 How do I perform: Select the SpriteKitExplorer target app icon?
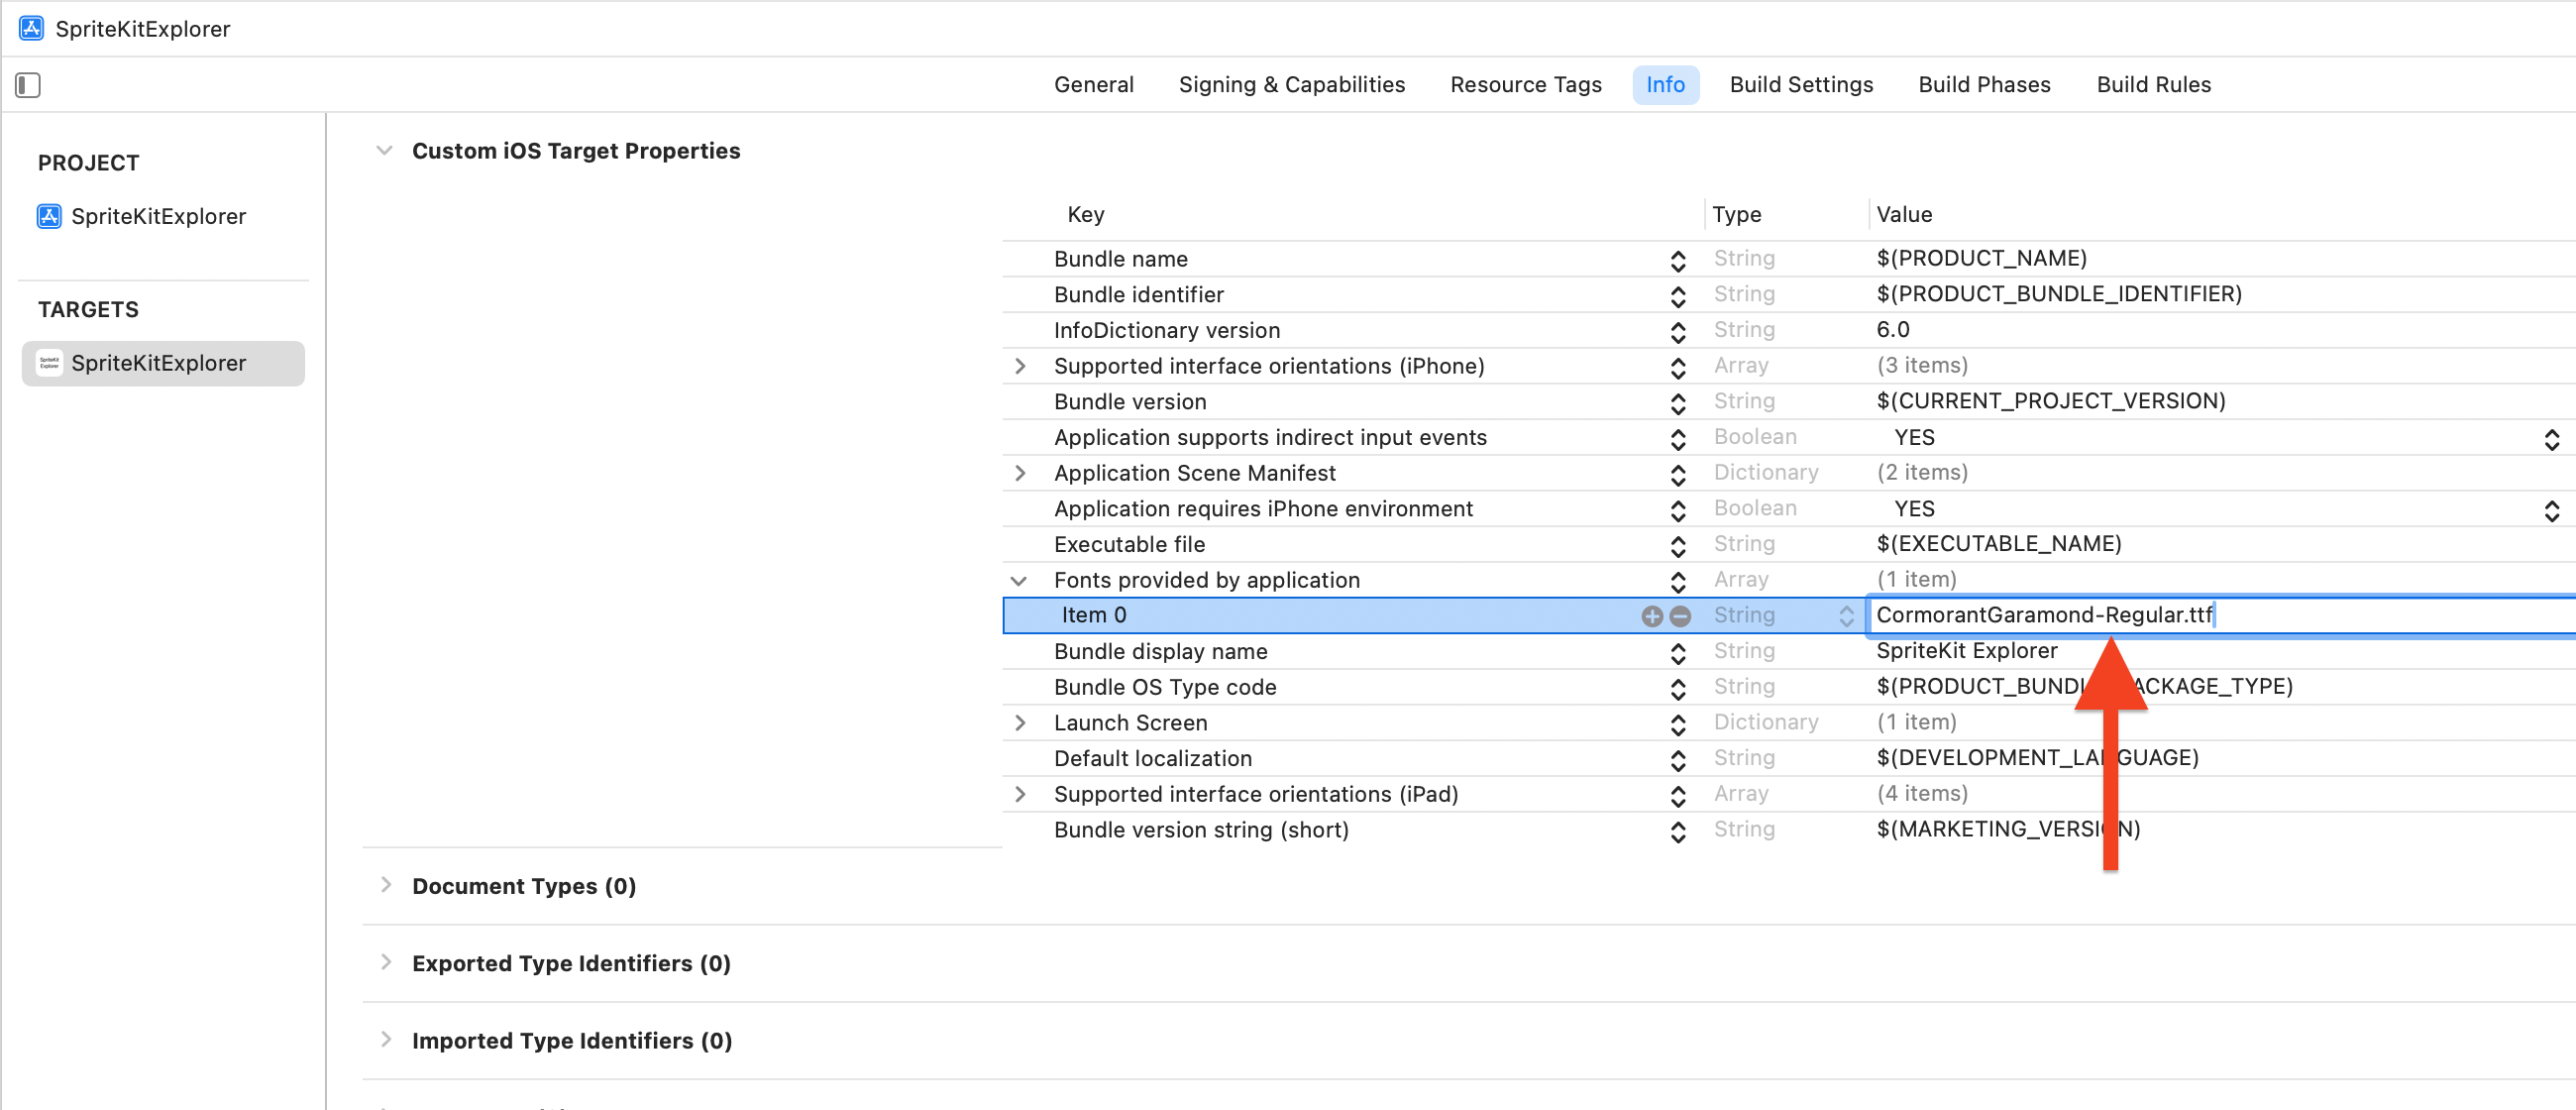pyautogui.click(x=49, y=363)
